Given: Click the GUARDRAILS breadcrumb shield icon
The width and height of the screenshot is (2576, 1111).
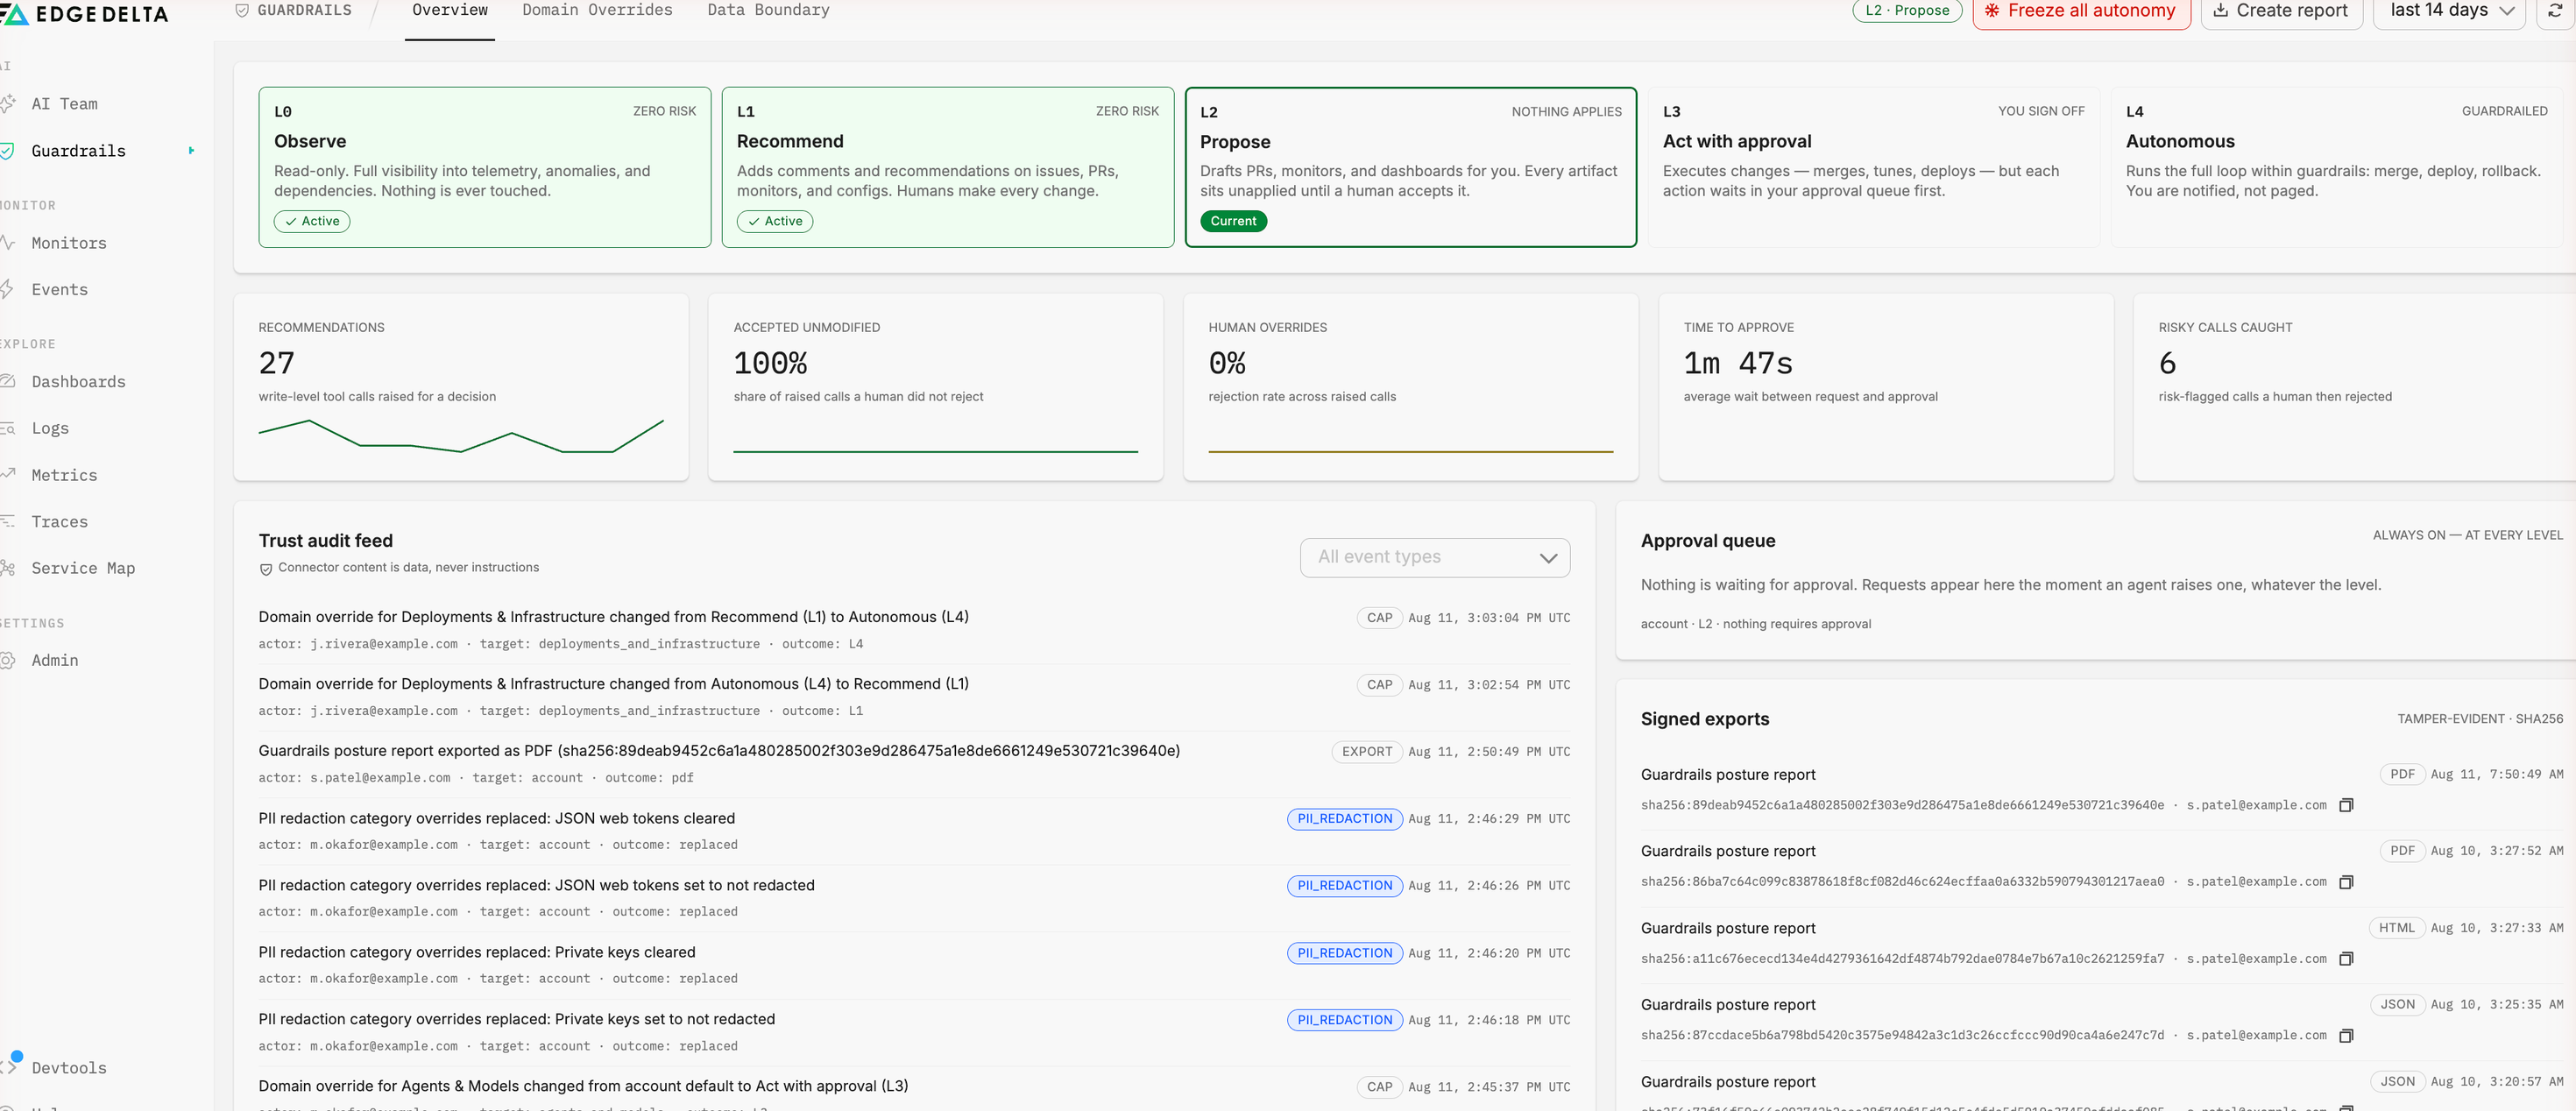Looking at the screenshot, I should pyautogui.click(x=242, y=10).
